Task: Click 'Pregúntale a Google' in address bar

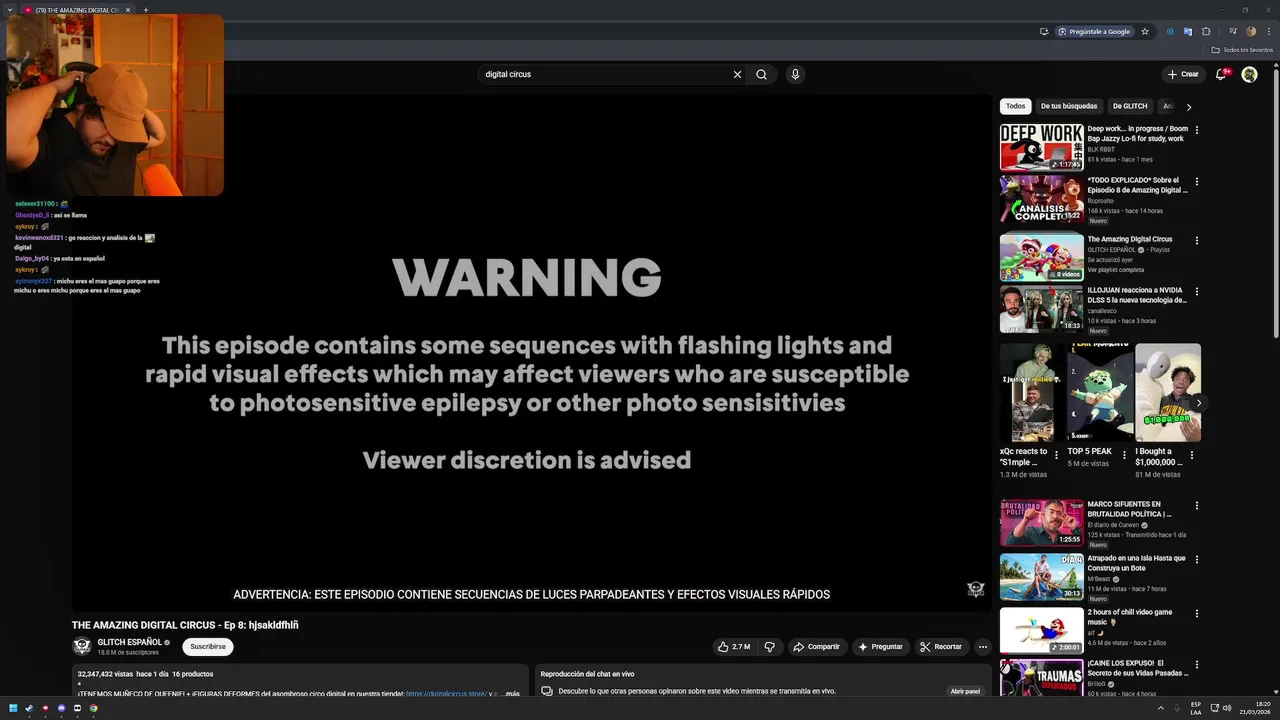Action: (1094, 31)
